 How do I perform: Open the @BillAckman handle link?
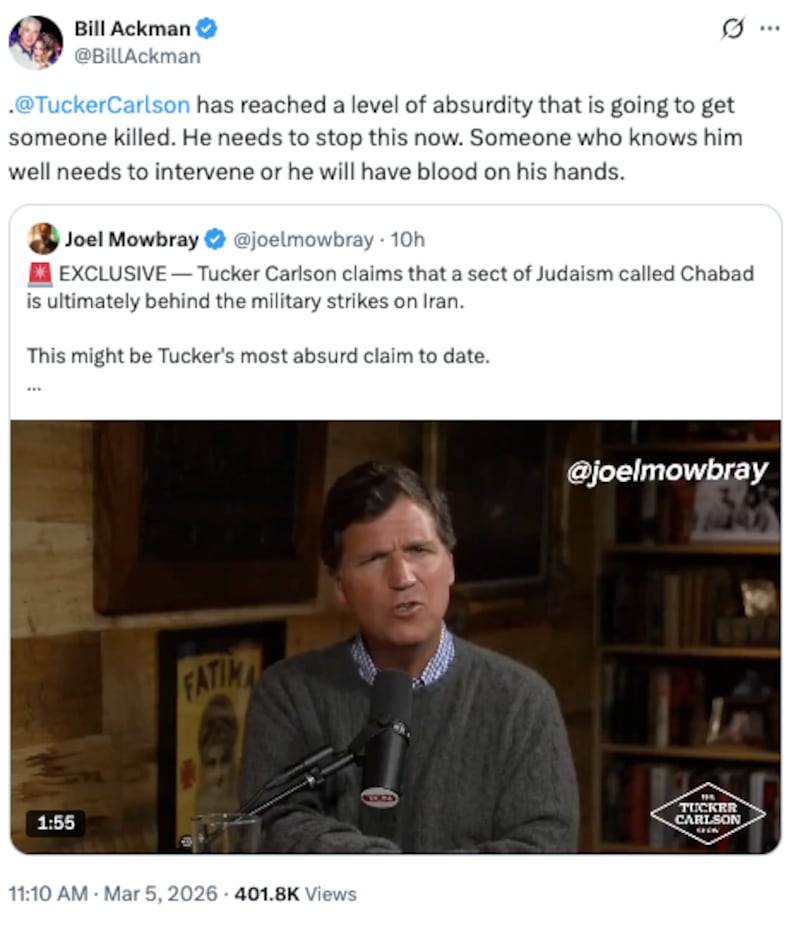pyautogui.click(x=137, y=56)
